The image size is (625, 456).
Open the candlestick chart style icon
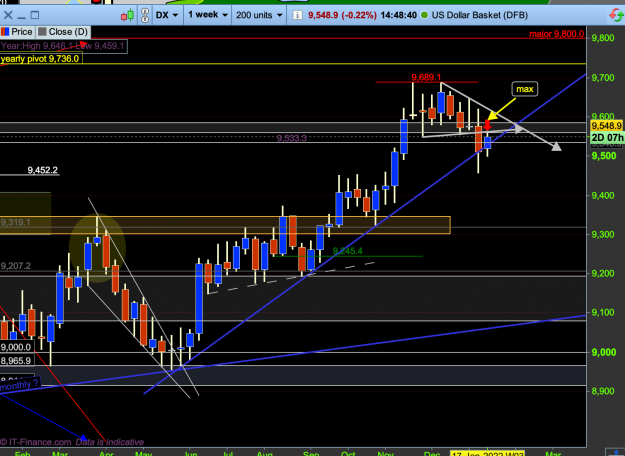pos(128,16)
